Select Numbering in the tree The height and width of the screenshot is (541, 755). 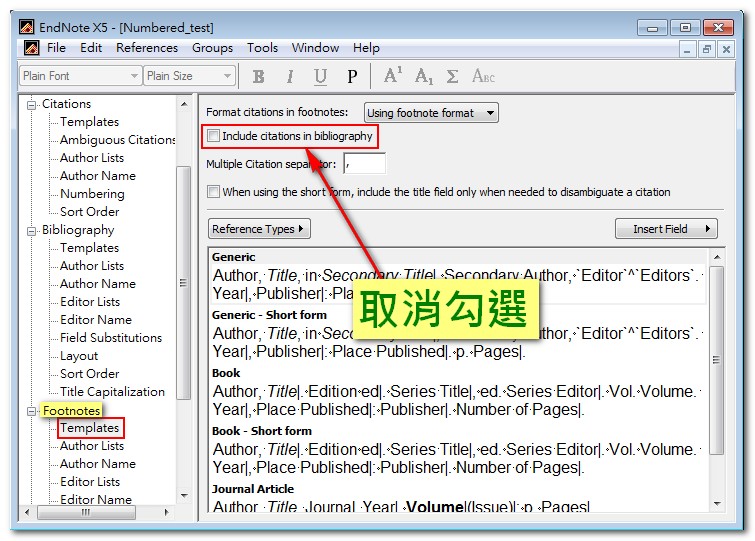click(x=92, y=194)
